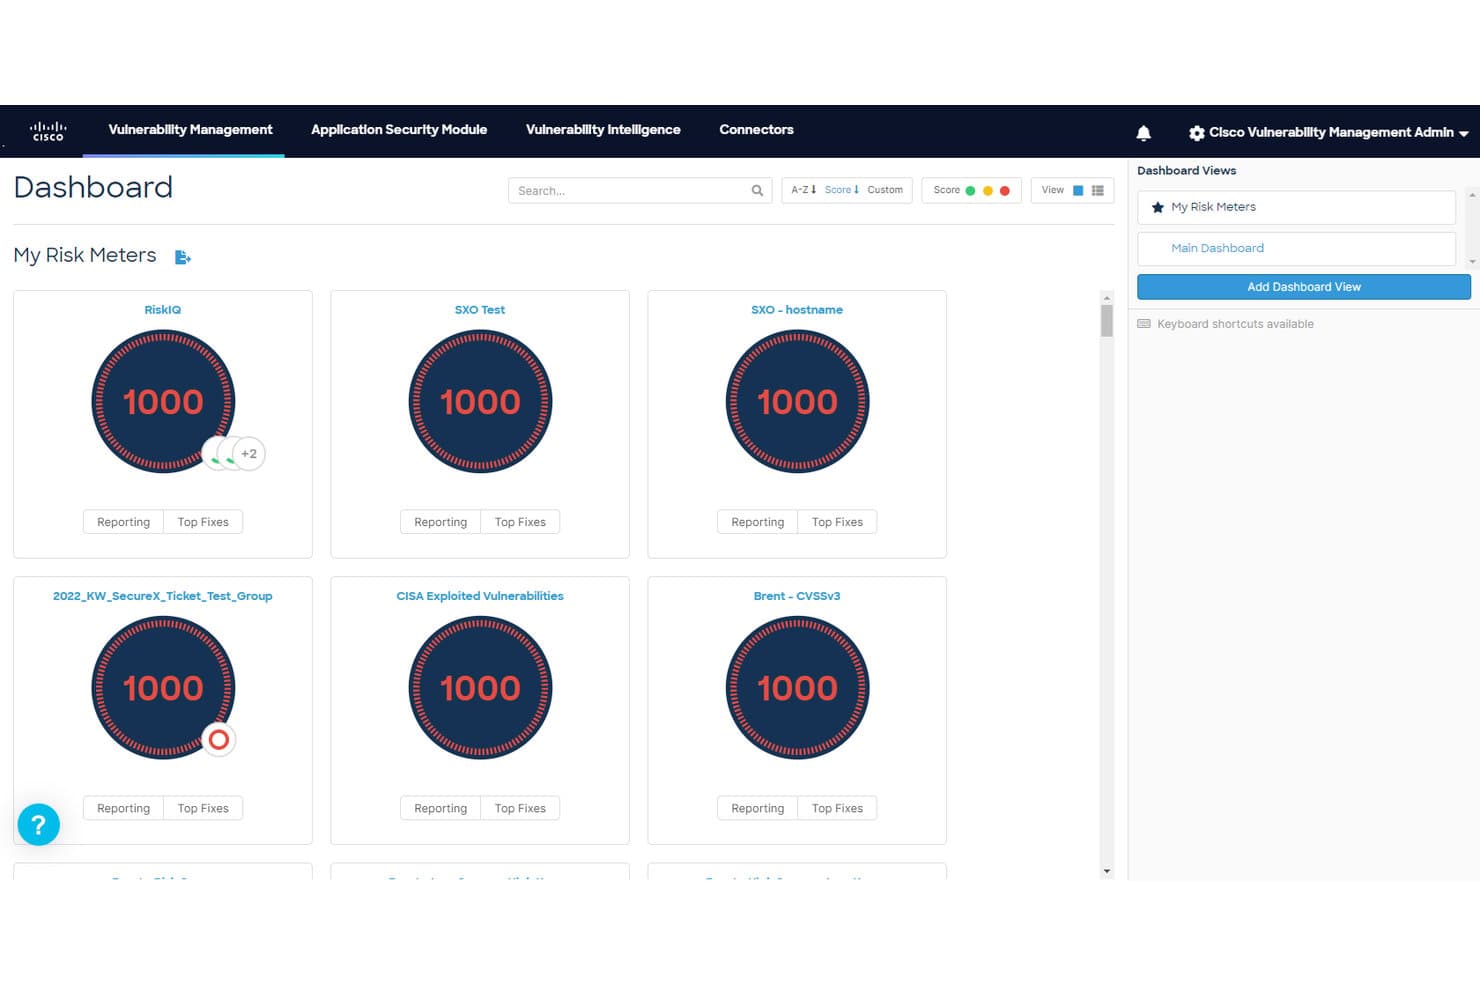
Task: Select My Risk Meters view
Action: click(1296, 208)
